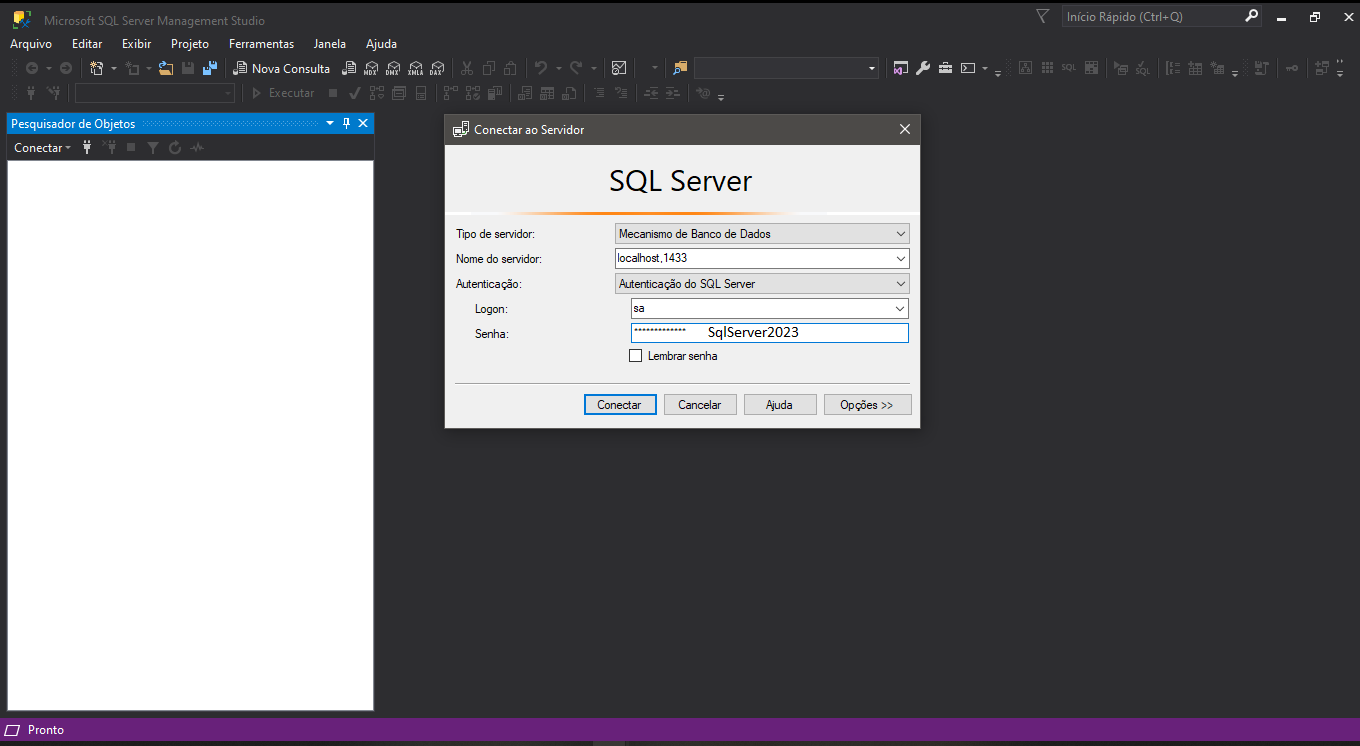Click the Opções >> button

click(x=867, y=405)
